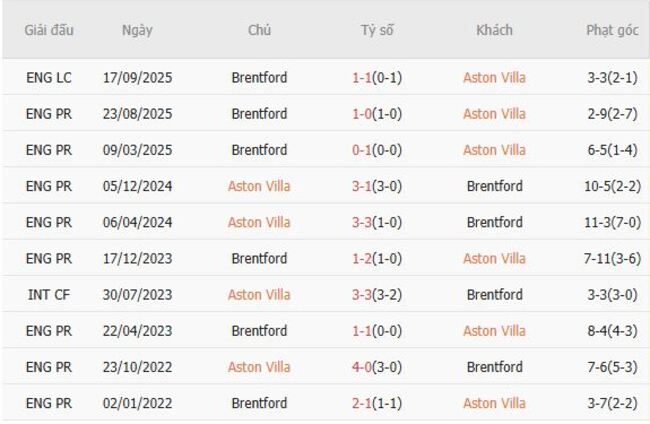Click Brentford away team on 30/07/2023
The width and height of the screenshot is (650, 424).
click(x=494, y=295)
